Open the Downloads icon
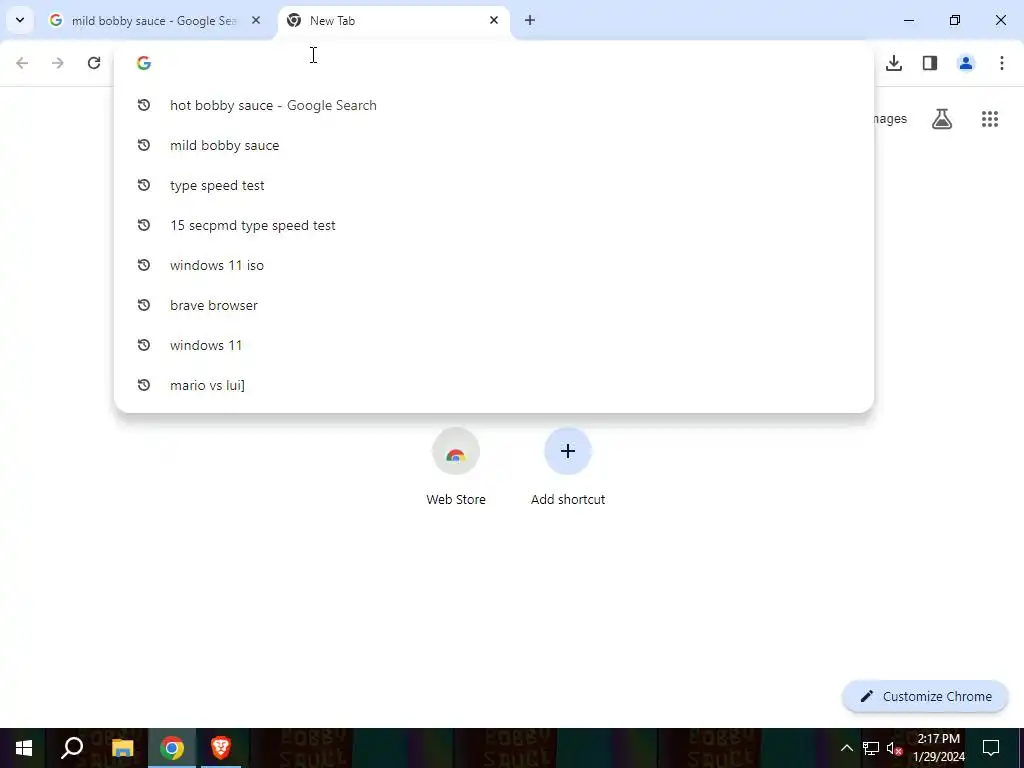Viewport: 1024px width, 768px height. pos(894,63)
